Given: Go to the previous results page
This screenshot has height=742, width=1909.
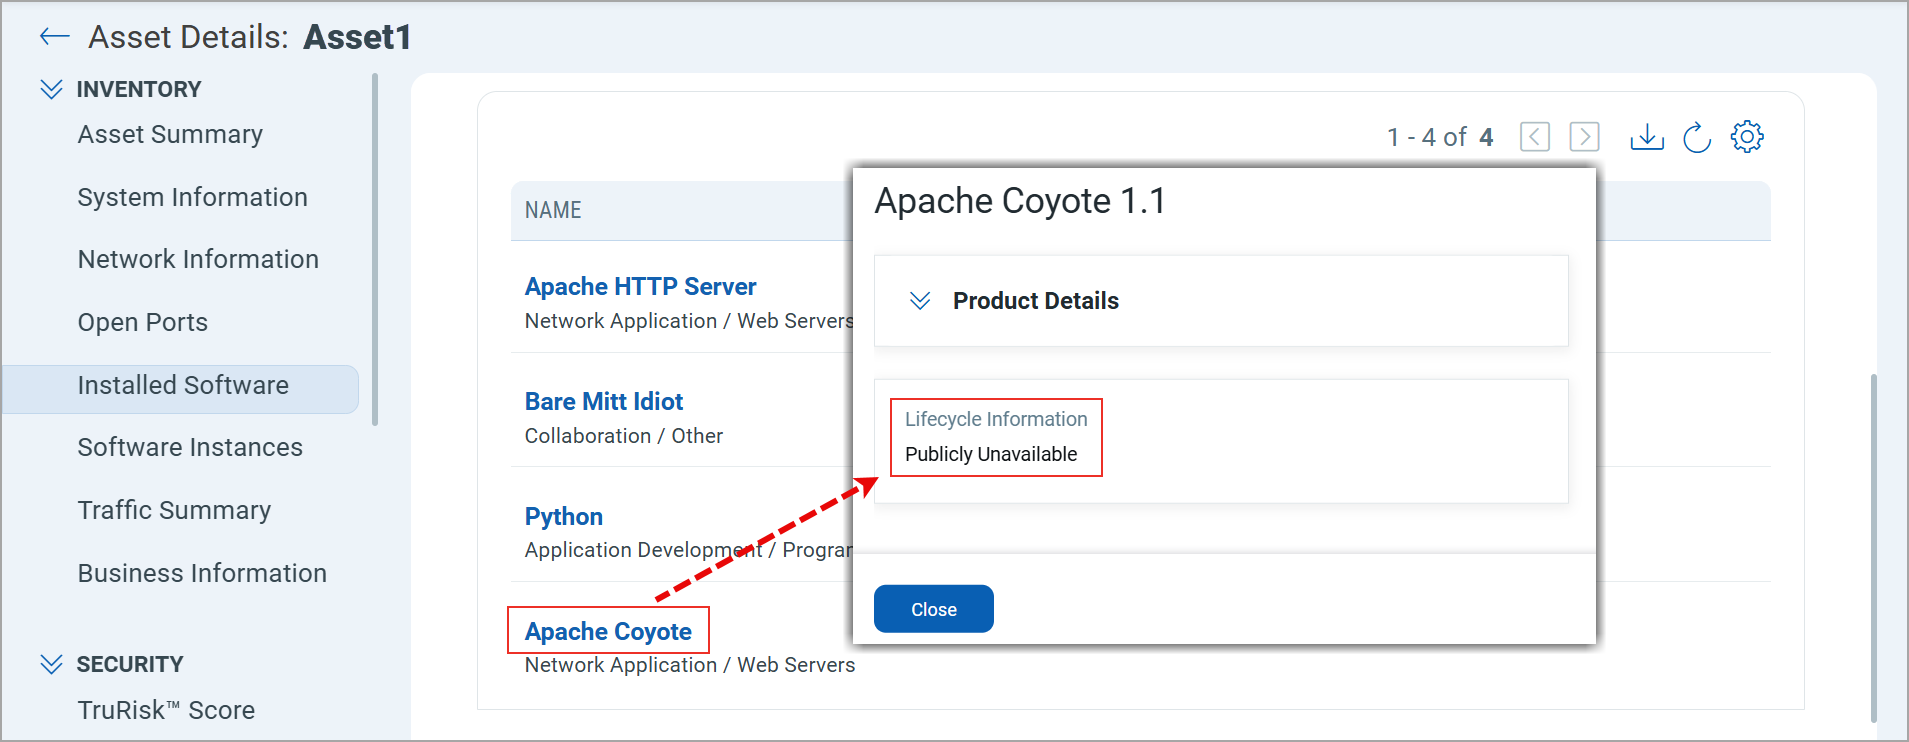Looking at the screenshot, I should tap(1535, 137).
